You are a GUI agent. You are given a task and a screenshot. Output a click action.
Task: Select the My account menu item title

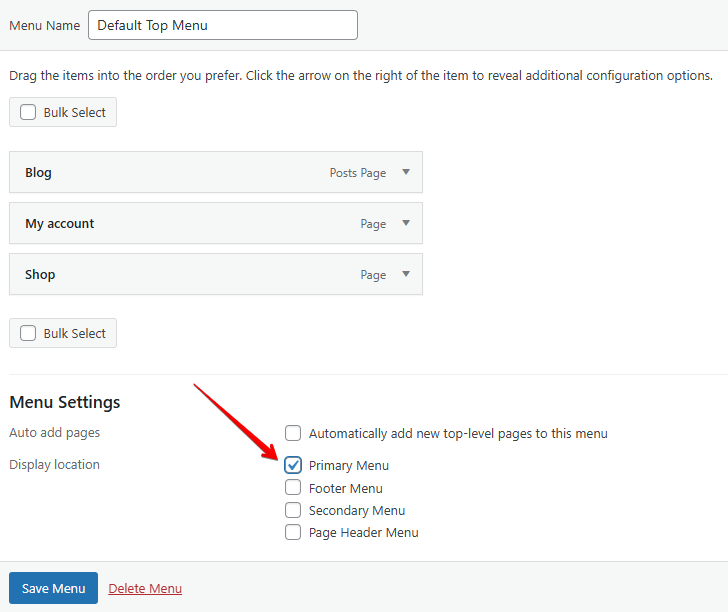click(x=60, y=223)
